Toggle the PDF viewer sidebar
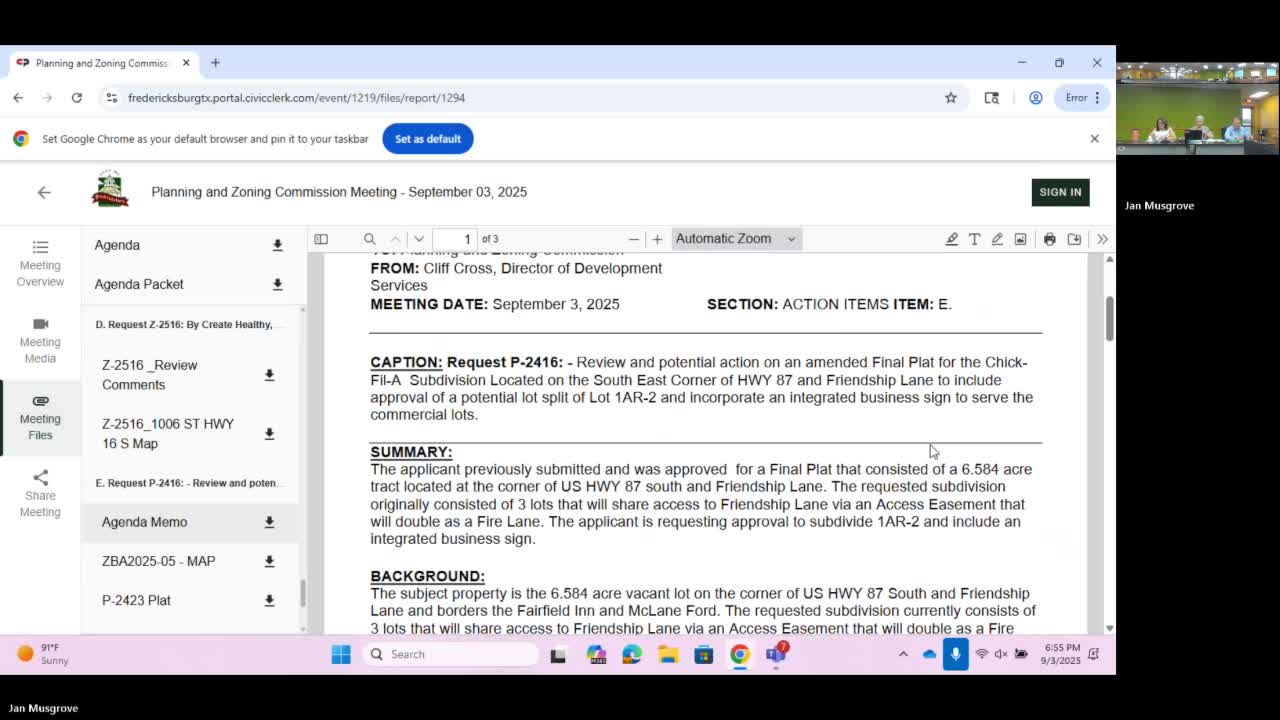Viewport: 1280px width, 720px height. coord(321,239)
